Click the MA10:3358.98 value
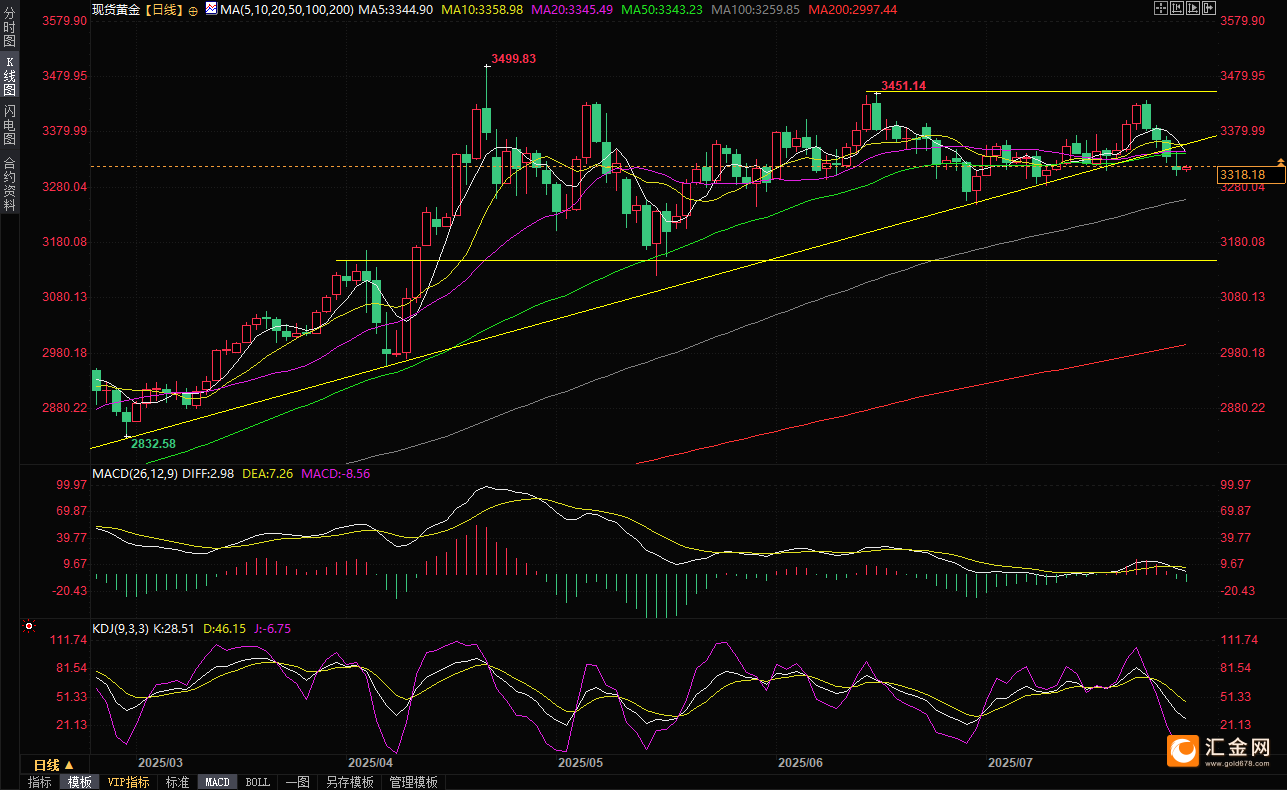 484,9
